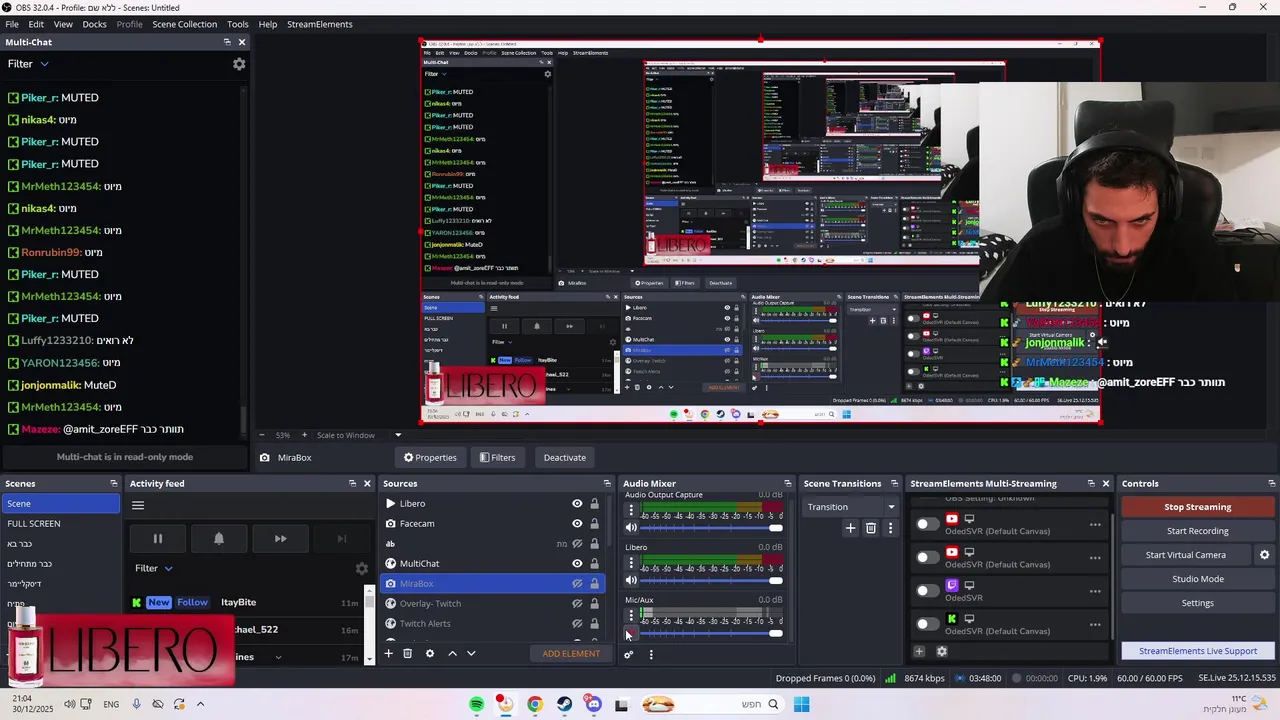The width and height of the screenshot is (1280, 720).
Task: Pause the Activity feed alerts
Action: (157, 539)
